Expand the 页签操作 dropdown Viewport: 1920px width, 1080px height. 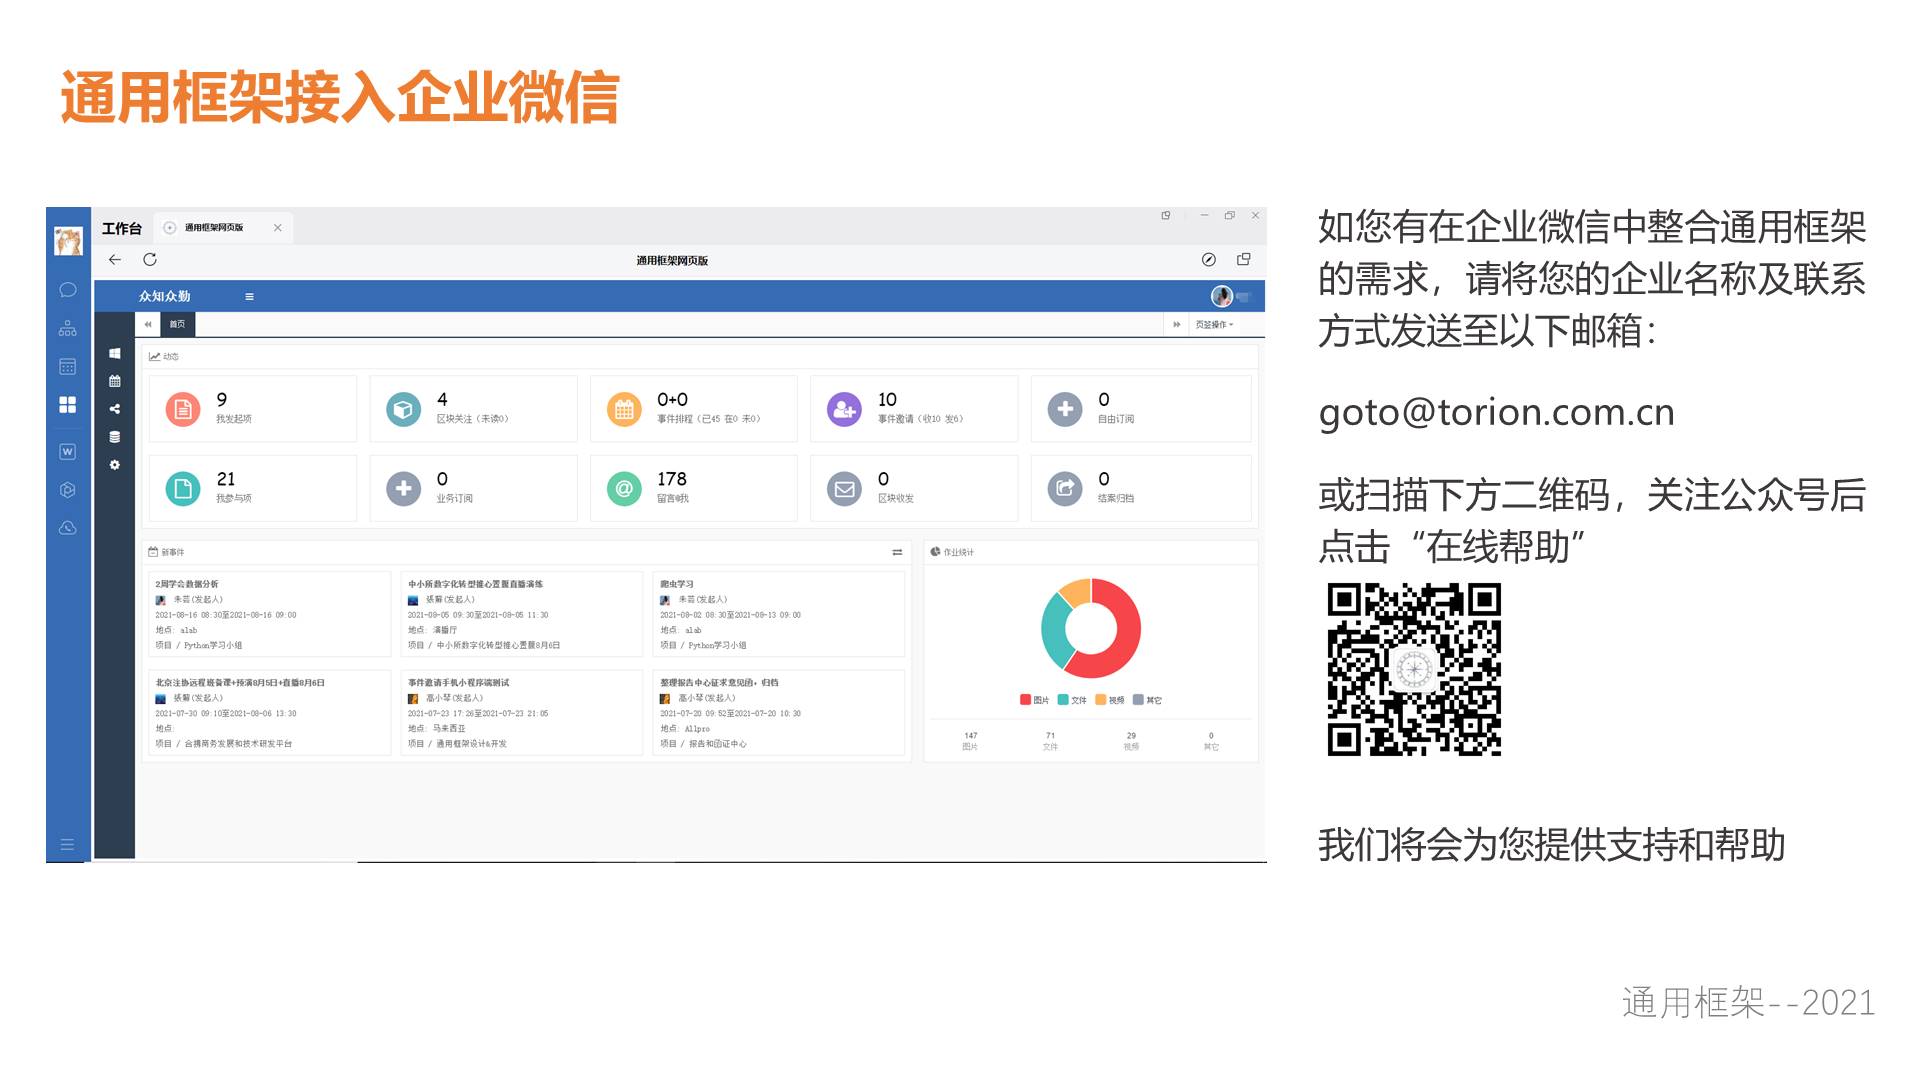pos(1214,325)
